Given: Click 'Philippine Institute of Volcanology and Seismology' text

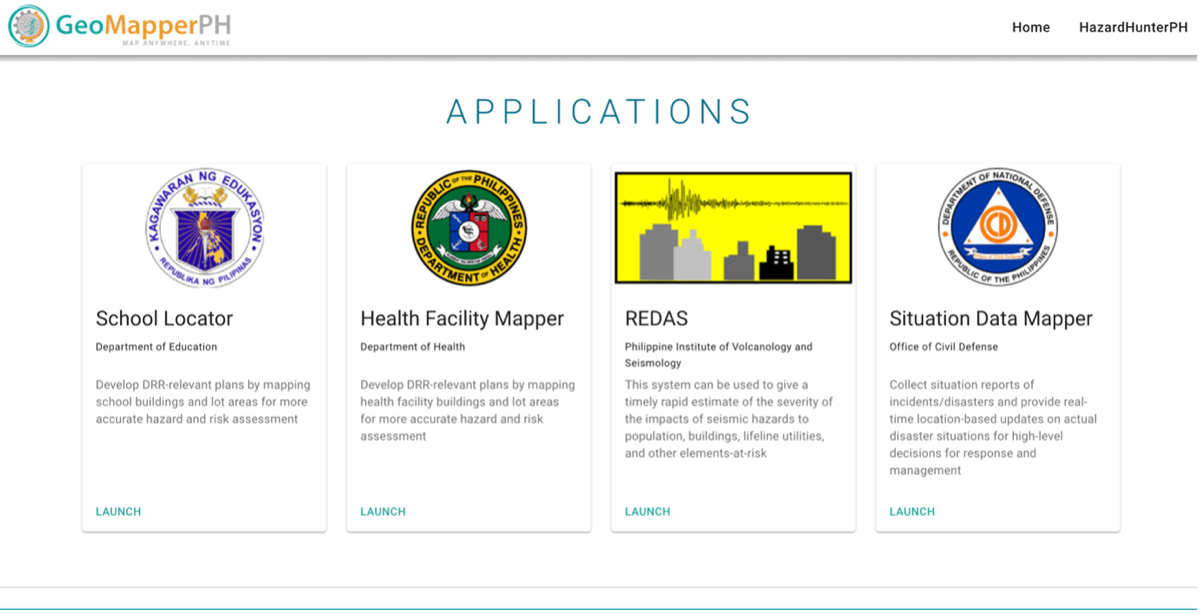Looking at the screenshot, I should (x=718, y=355).
